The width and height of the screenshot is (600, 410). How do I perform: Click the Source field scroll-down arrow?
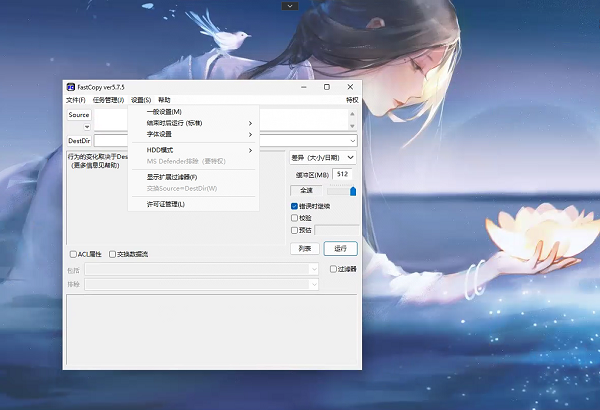coord(352,126)
